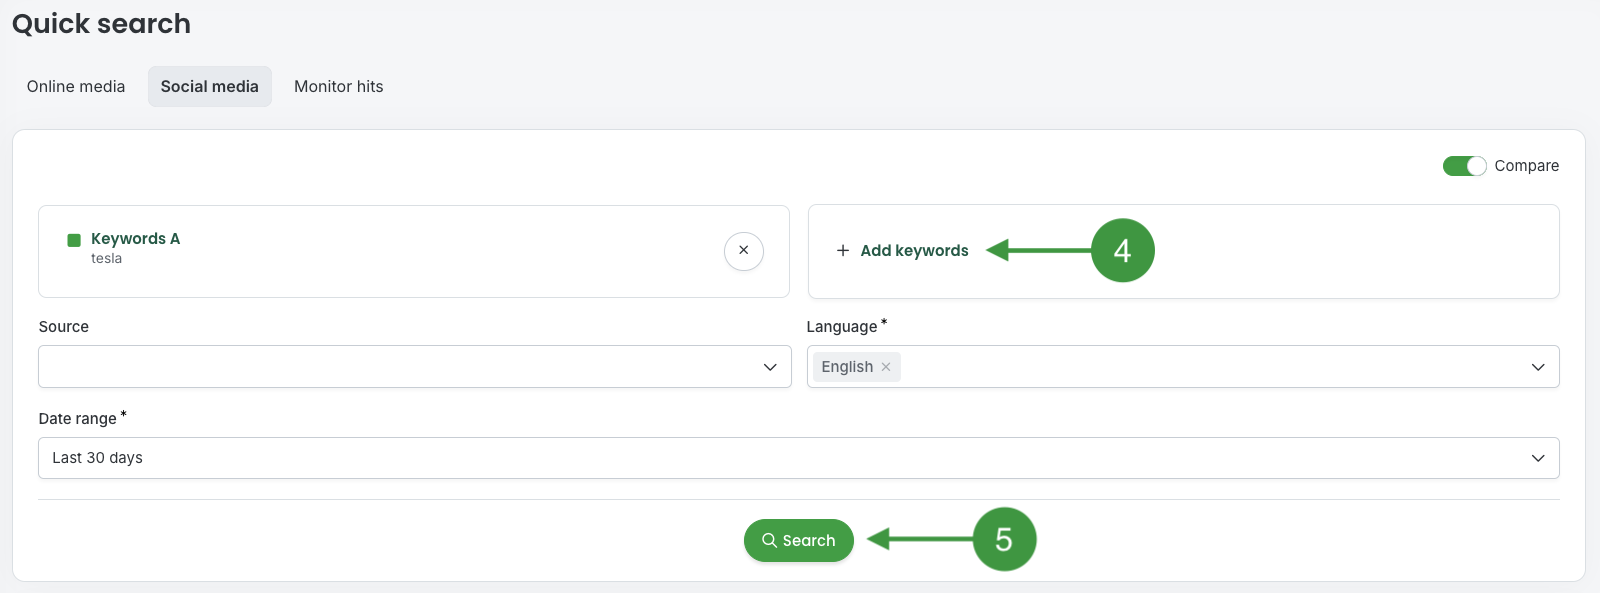Image resolution: width=1600 pixels, height=593 pixels.
Task: Open the Monitor hits tab
Action: point(338,87)
